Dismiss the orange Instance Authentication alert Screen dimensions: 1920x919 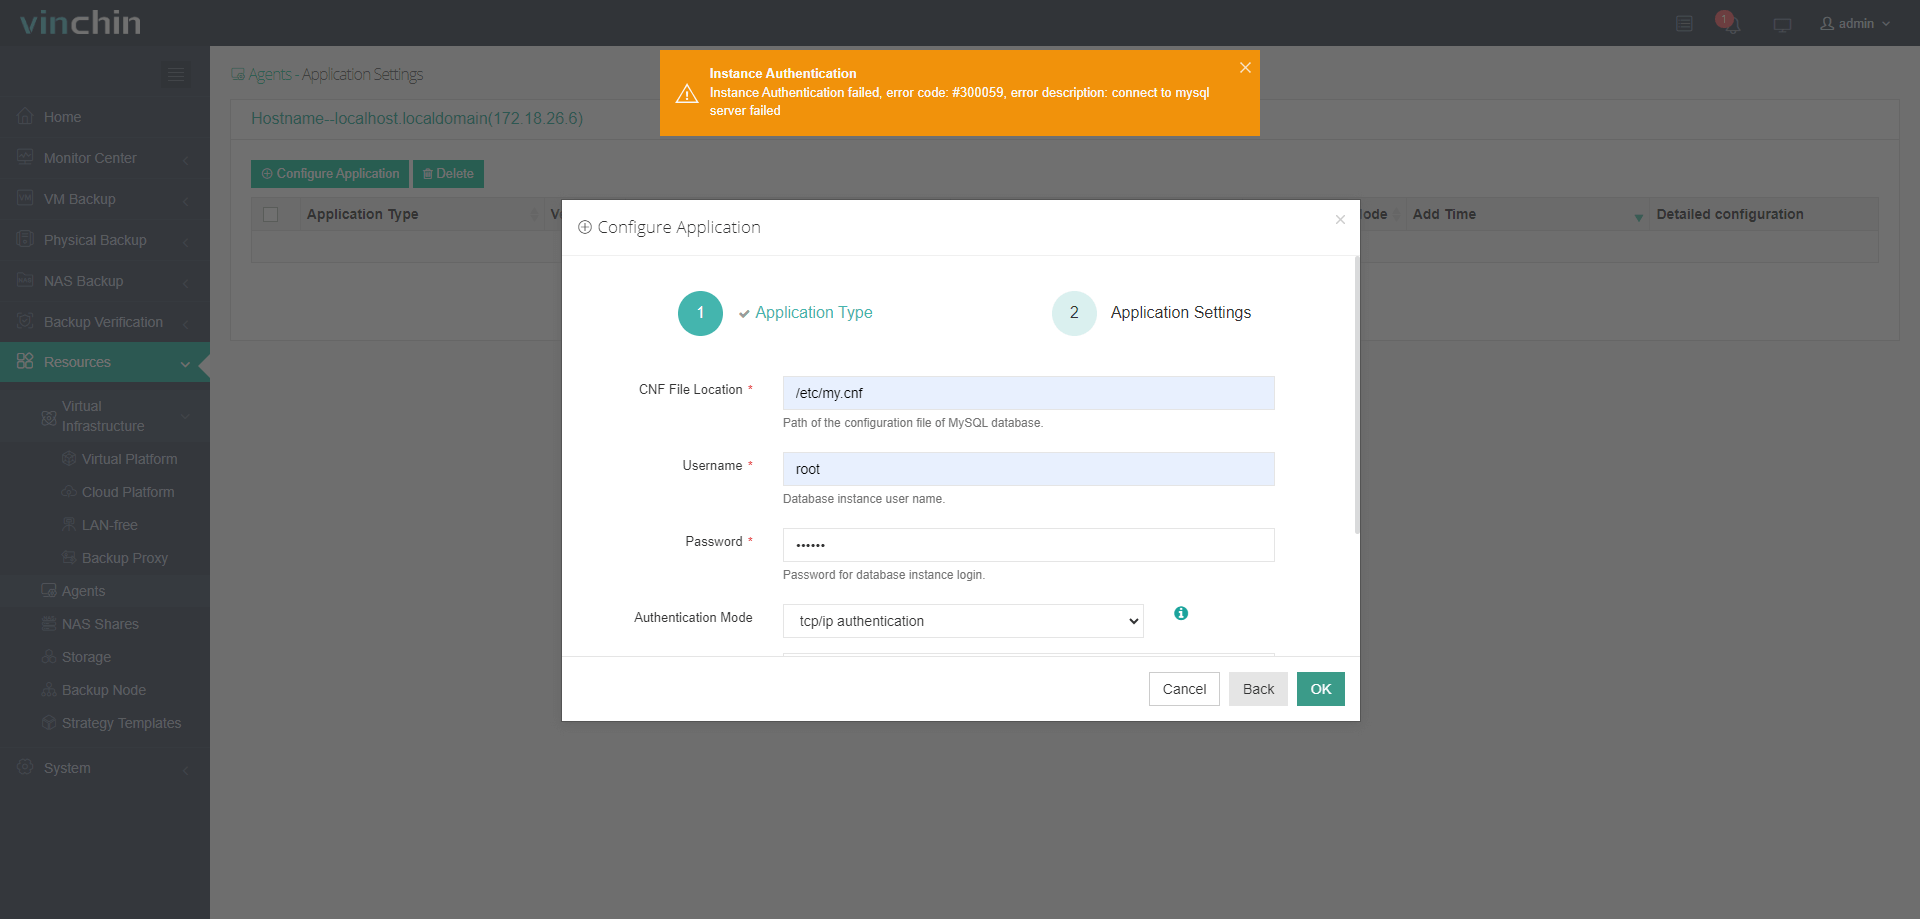1245,68
